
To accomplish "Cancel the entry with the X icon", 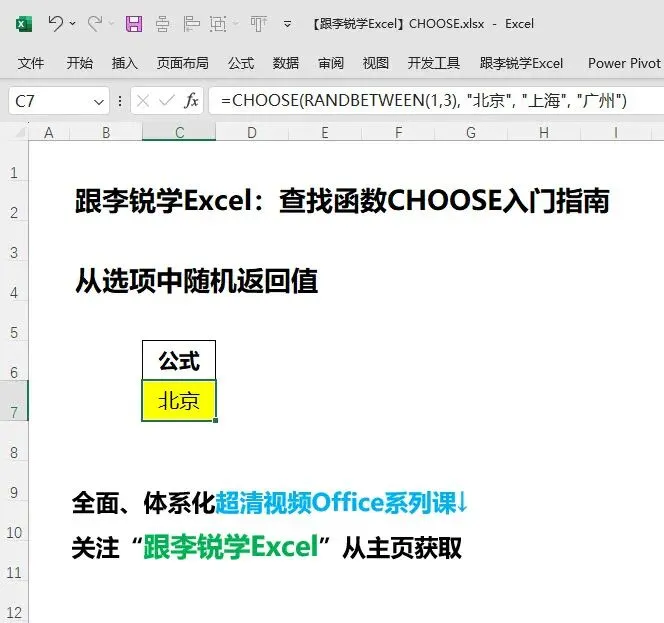I will coord(143,101).
